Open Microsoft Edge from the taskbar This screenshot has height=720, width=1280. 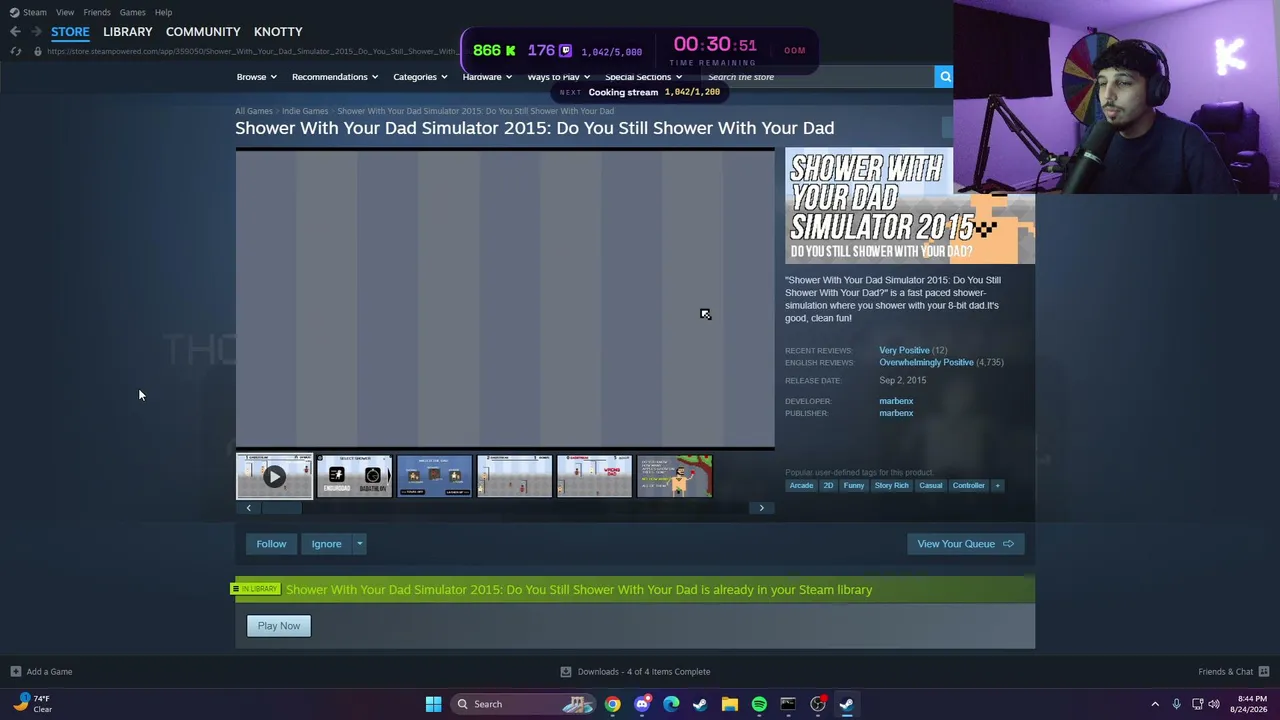click(x=671, y=704)
